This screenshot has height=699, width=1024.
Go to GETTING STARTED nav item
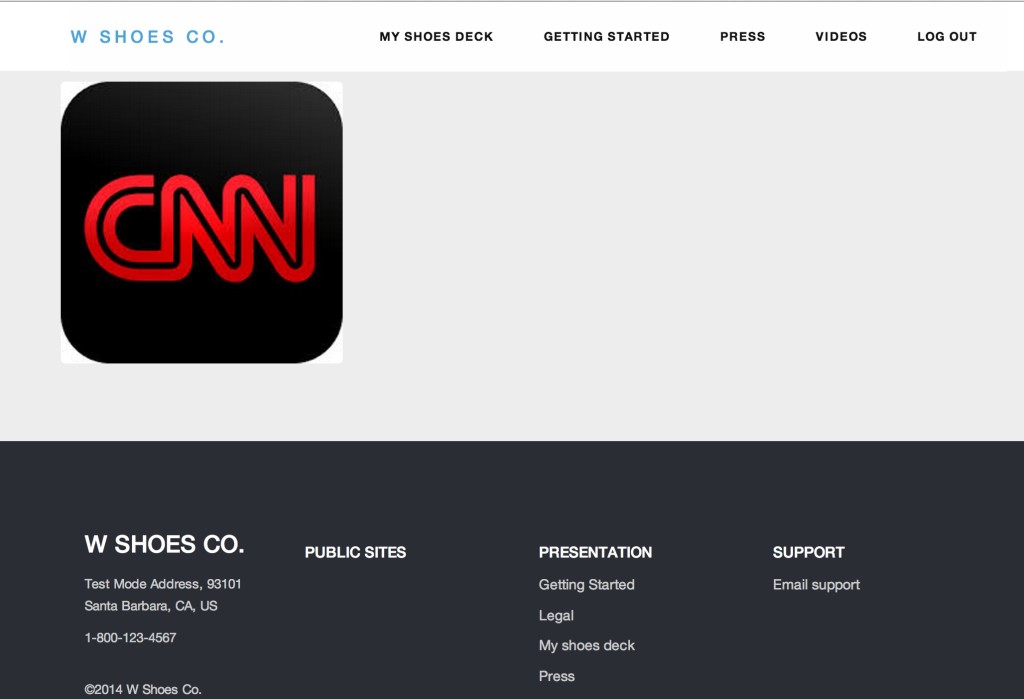point(607,37)
